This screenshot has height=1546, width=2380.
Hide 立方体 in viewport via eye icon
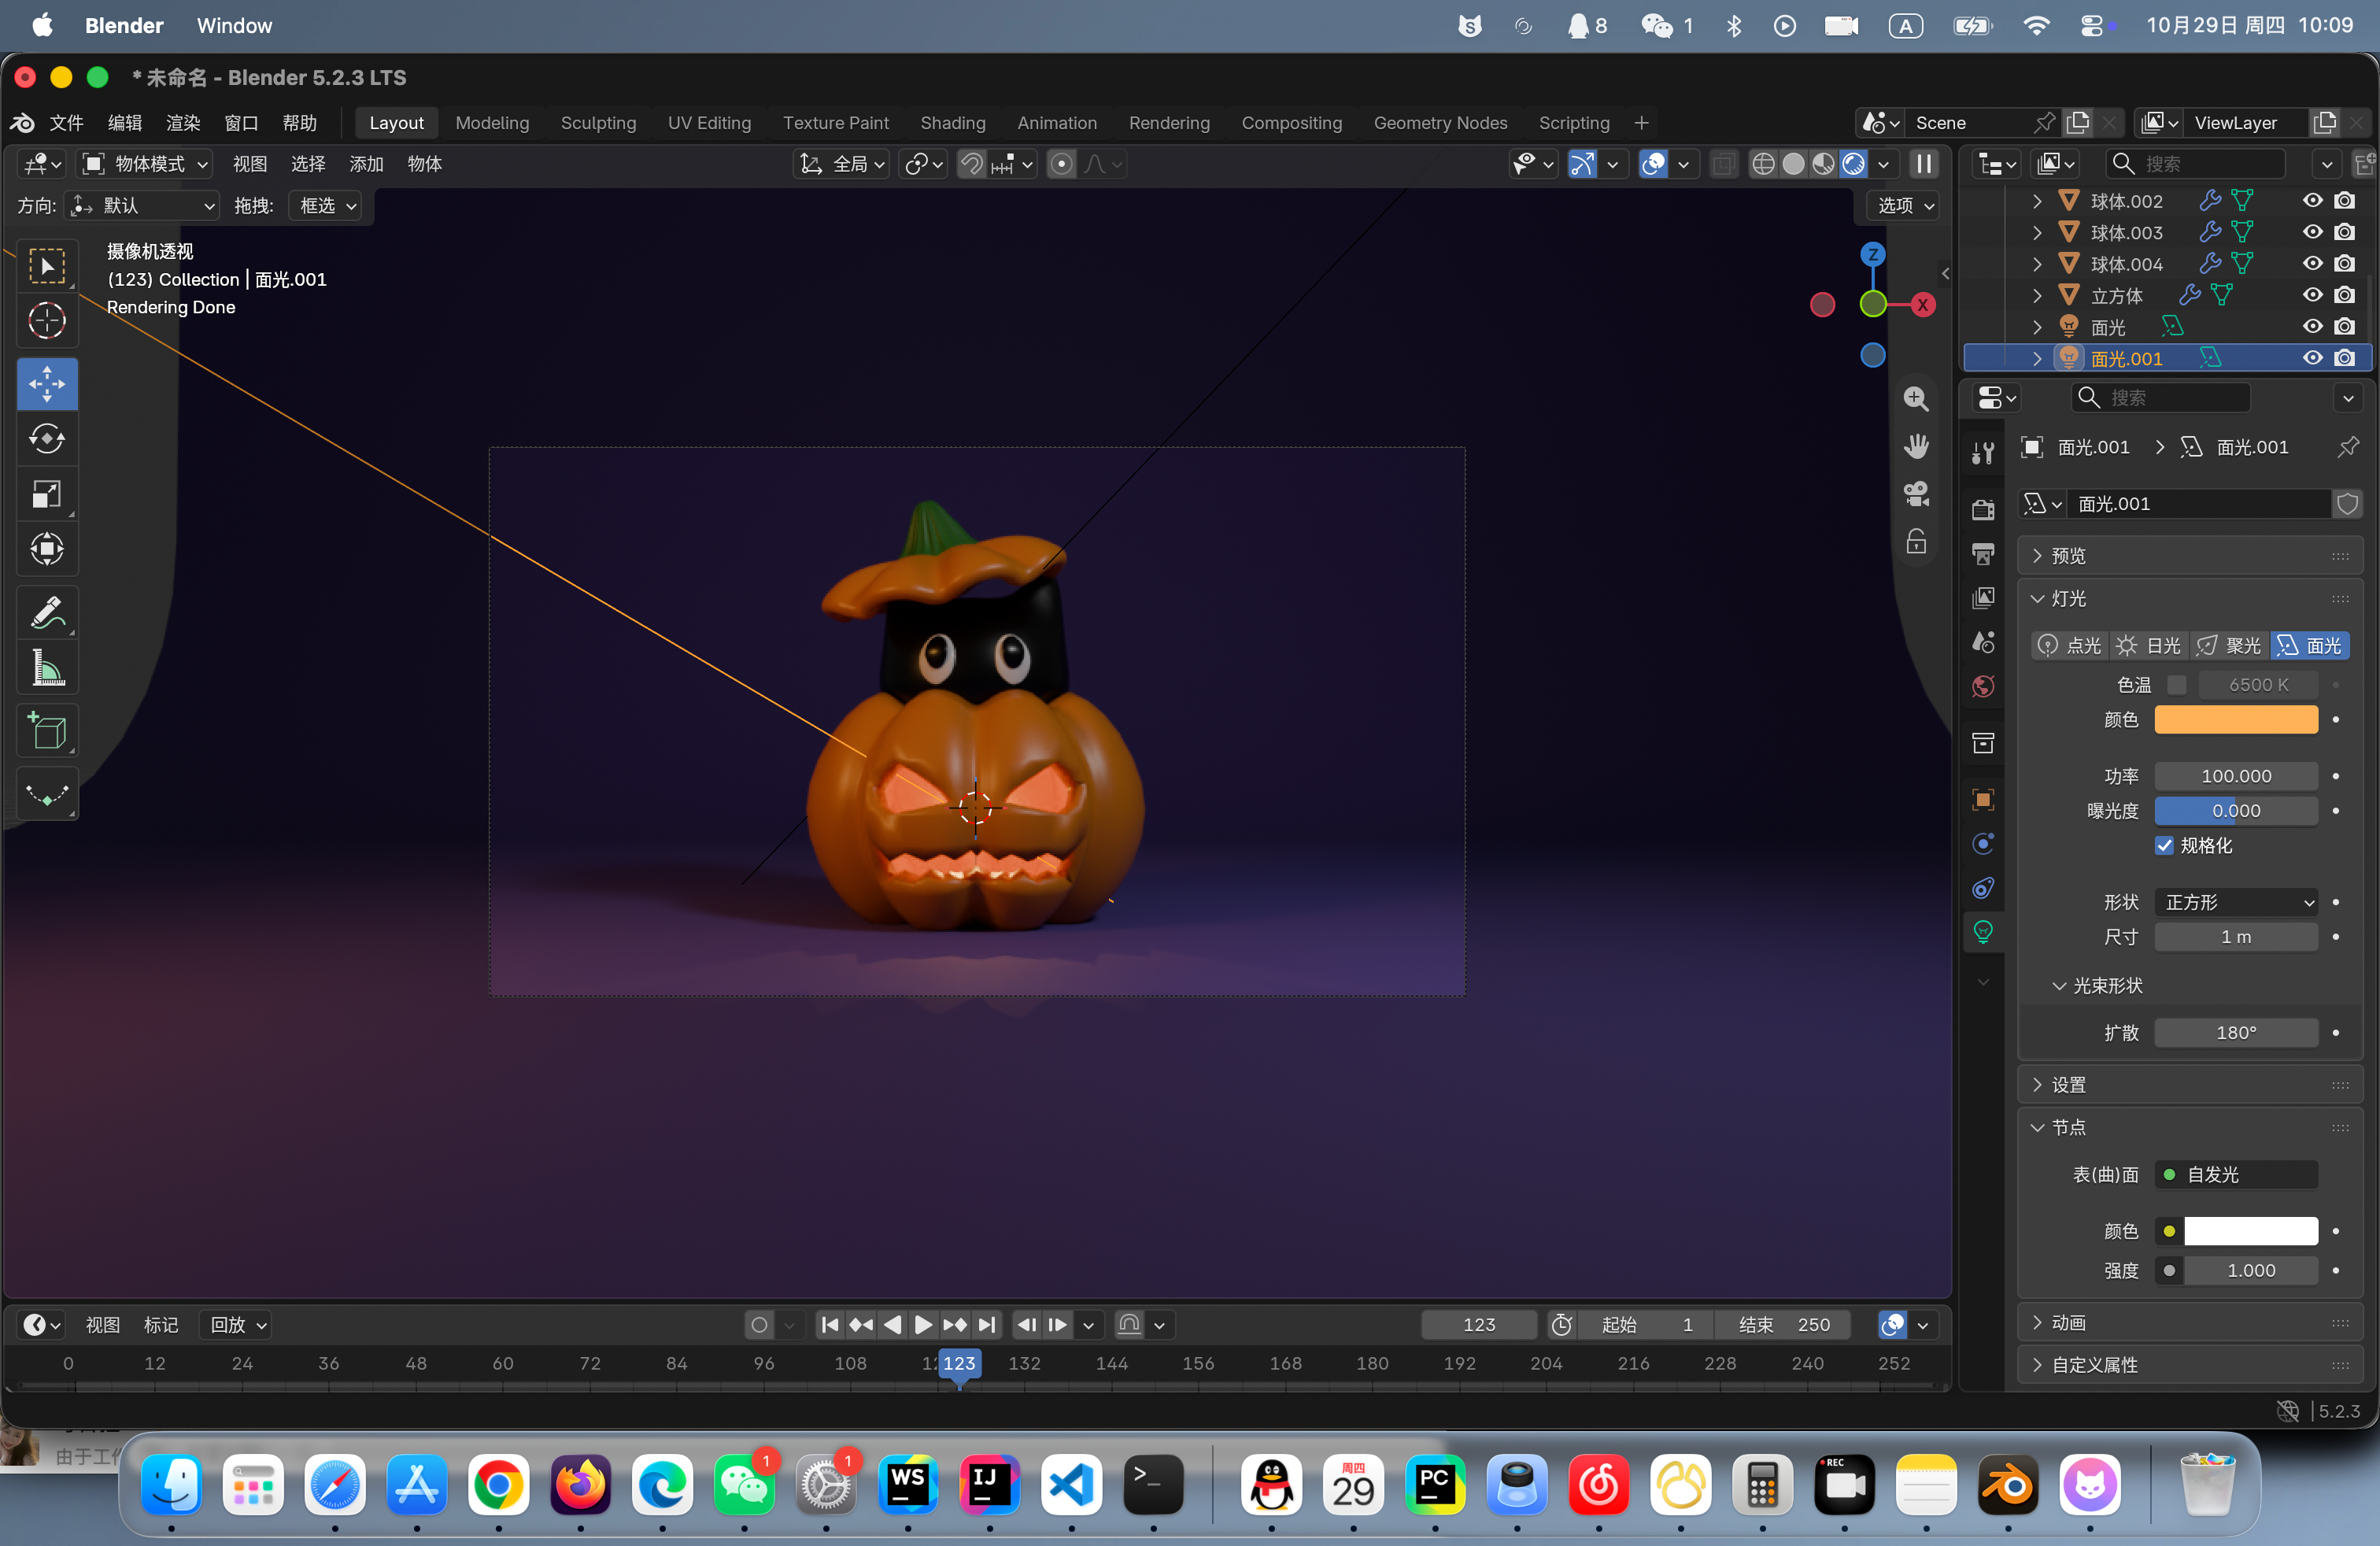click(2313, 295)
